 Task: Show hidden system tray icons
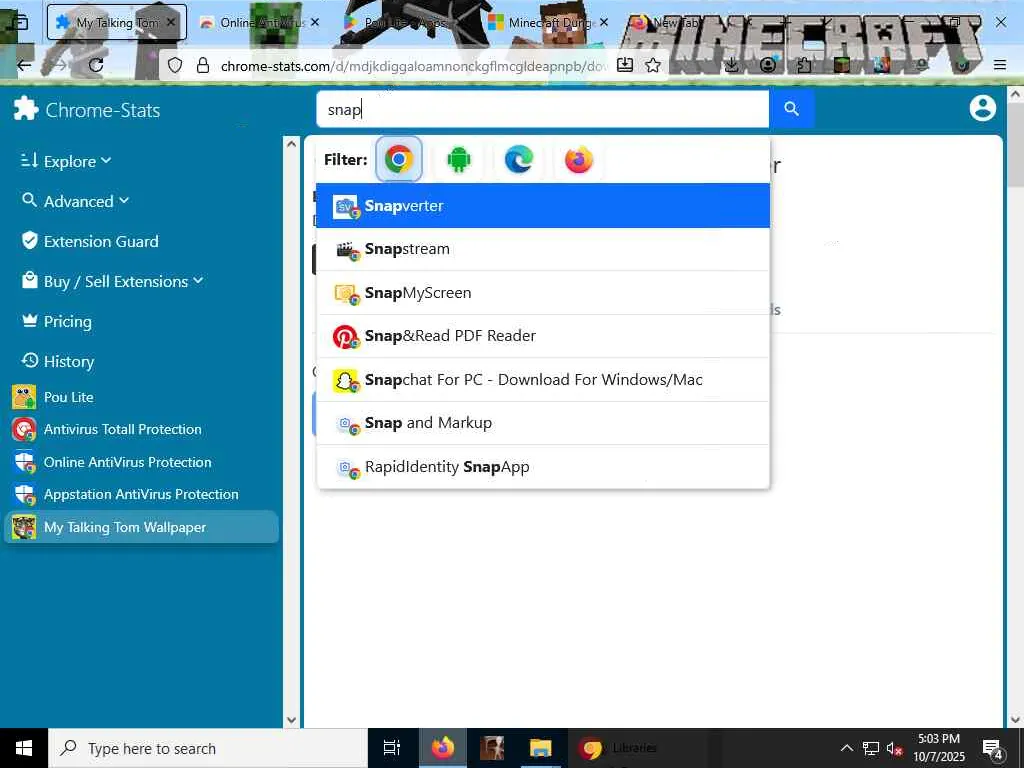pyautogui.click(x=846, y=748)
